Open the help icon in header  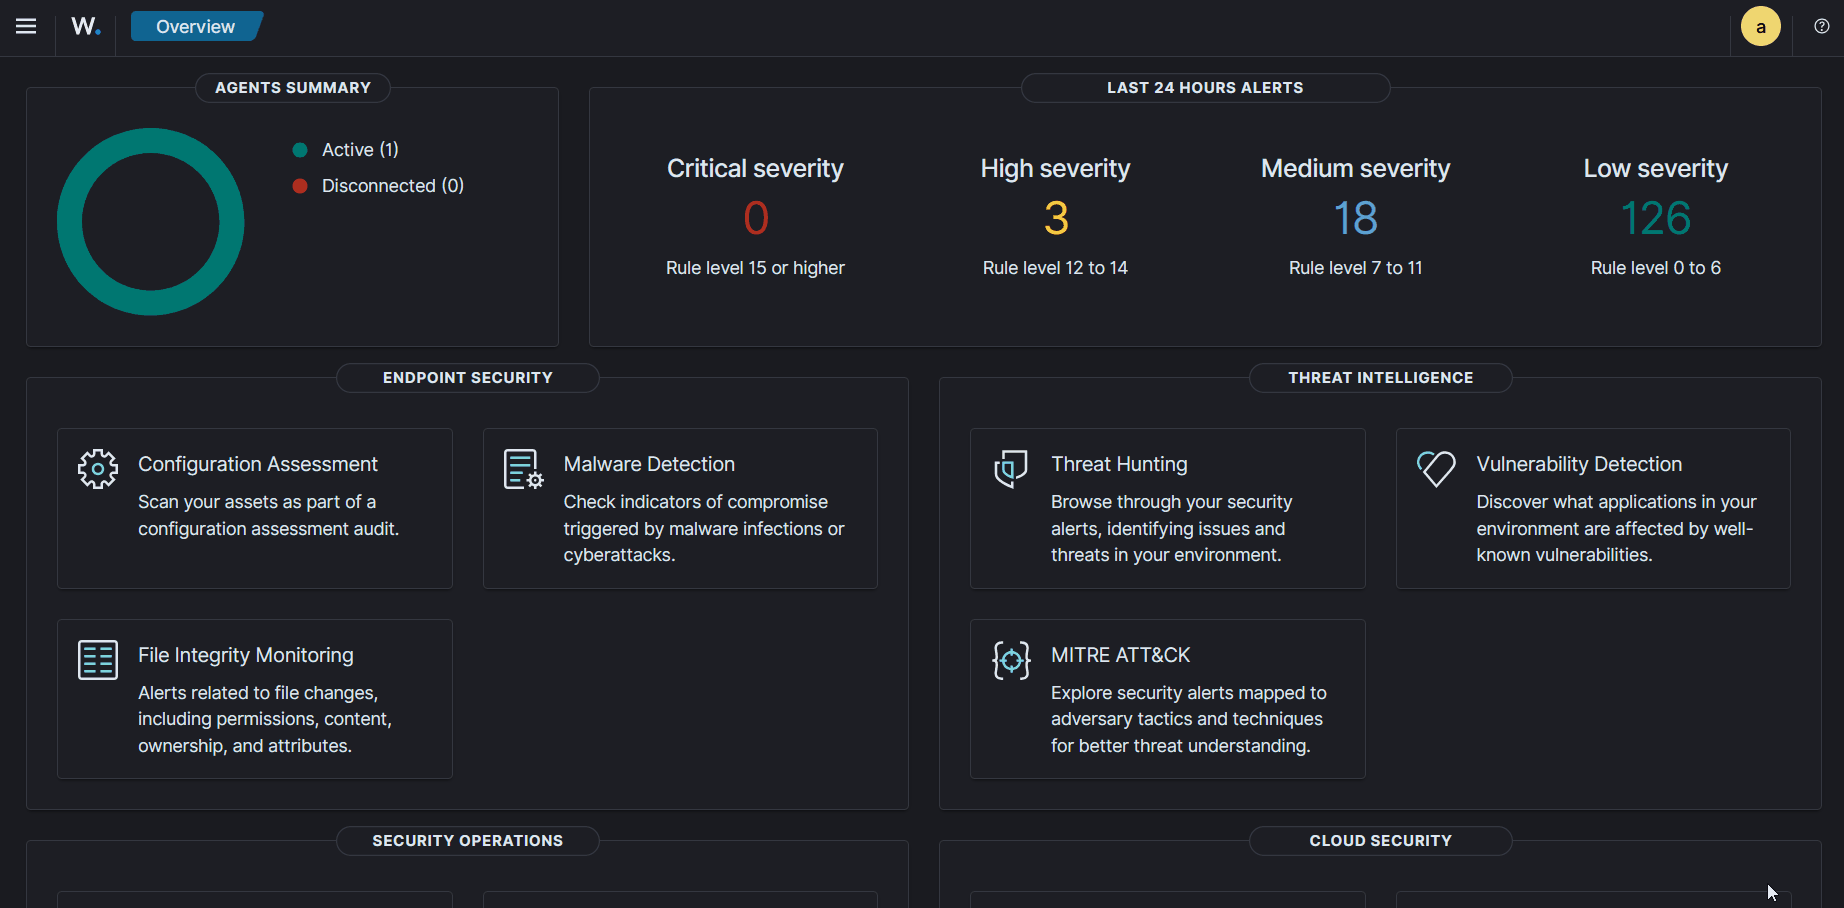click(x=1821, y=27)
